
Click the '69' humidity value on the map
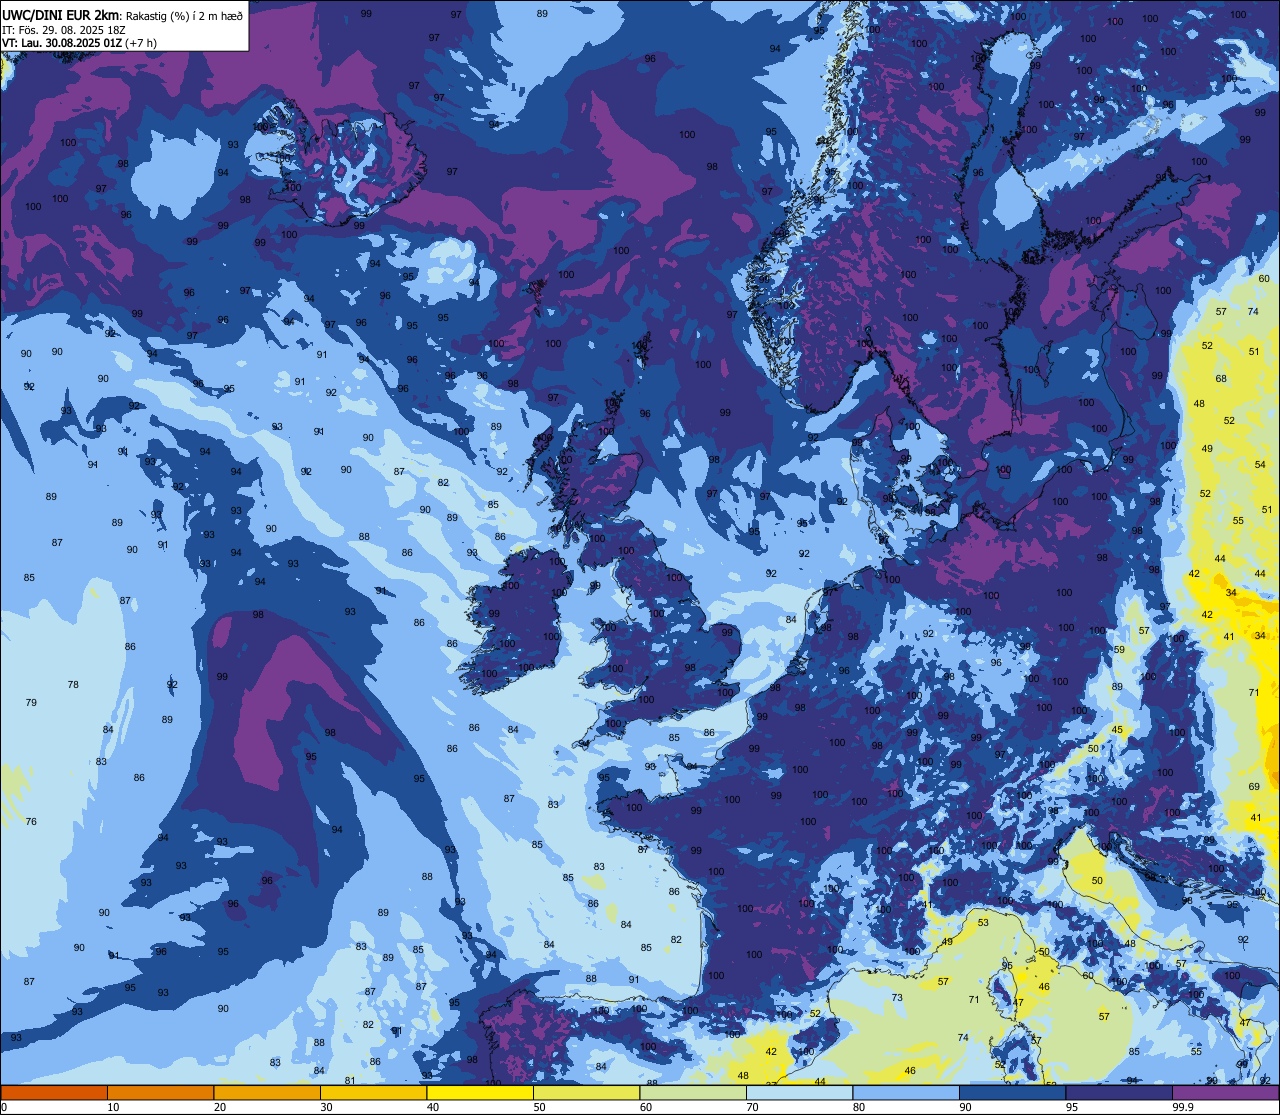(1254, 787)
